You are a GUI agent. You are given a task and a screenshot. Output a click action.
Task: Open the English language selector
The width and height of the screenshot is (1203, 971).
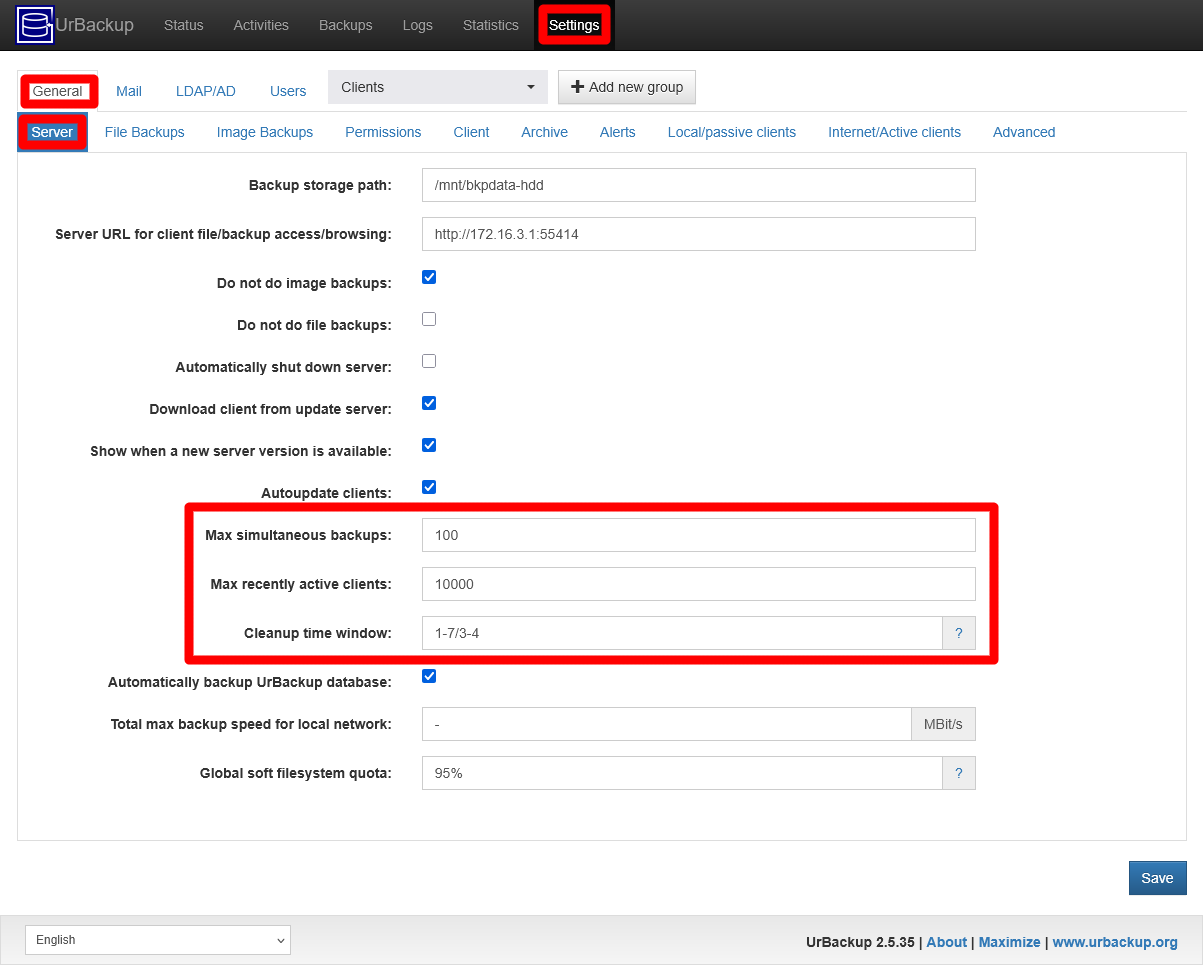coord(157,940)
